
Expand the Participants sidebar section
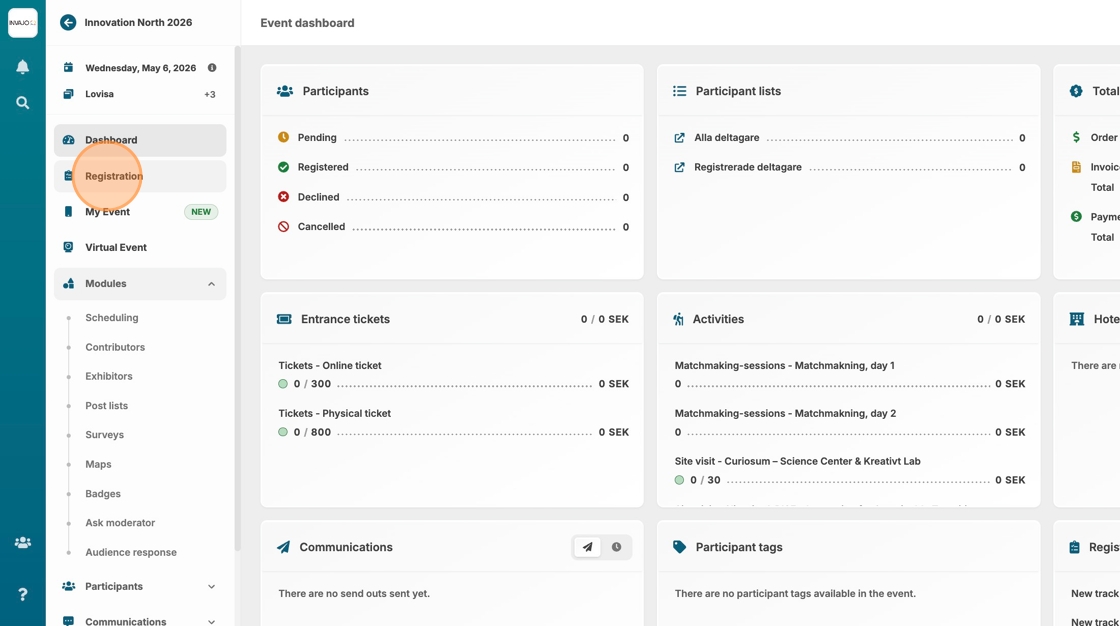coord(211,587)
